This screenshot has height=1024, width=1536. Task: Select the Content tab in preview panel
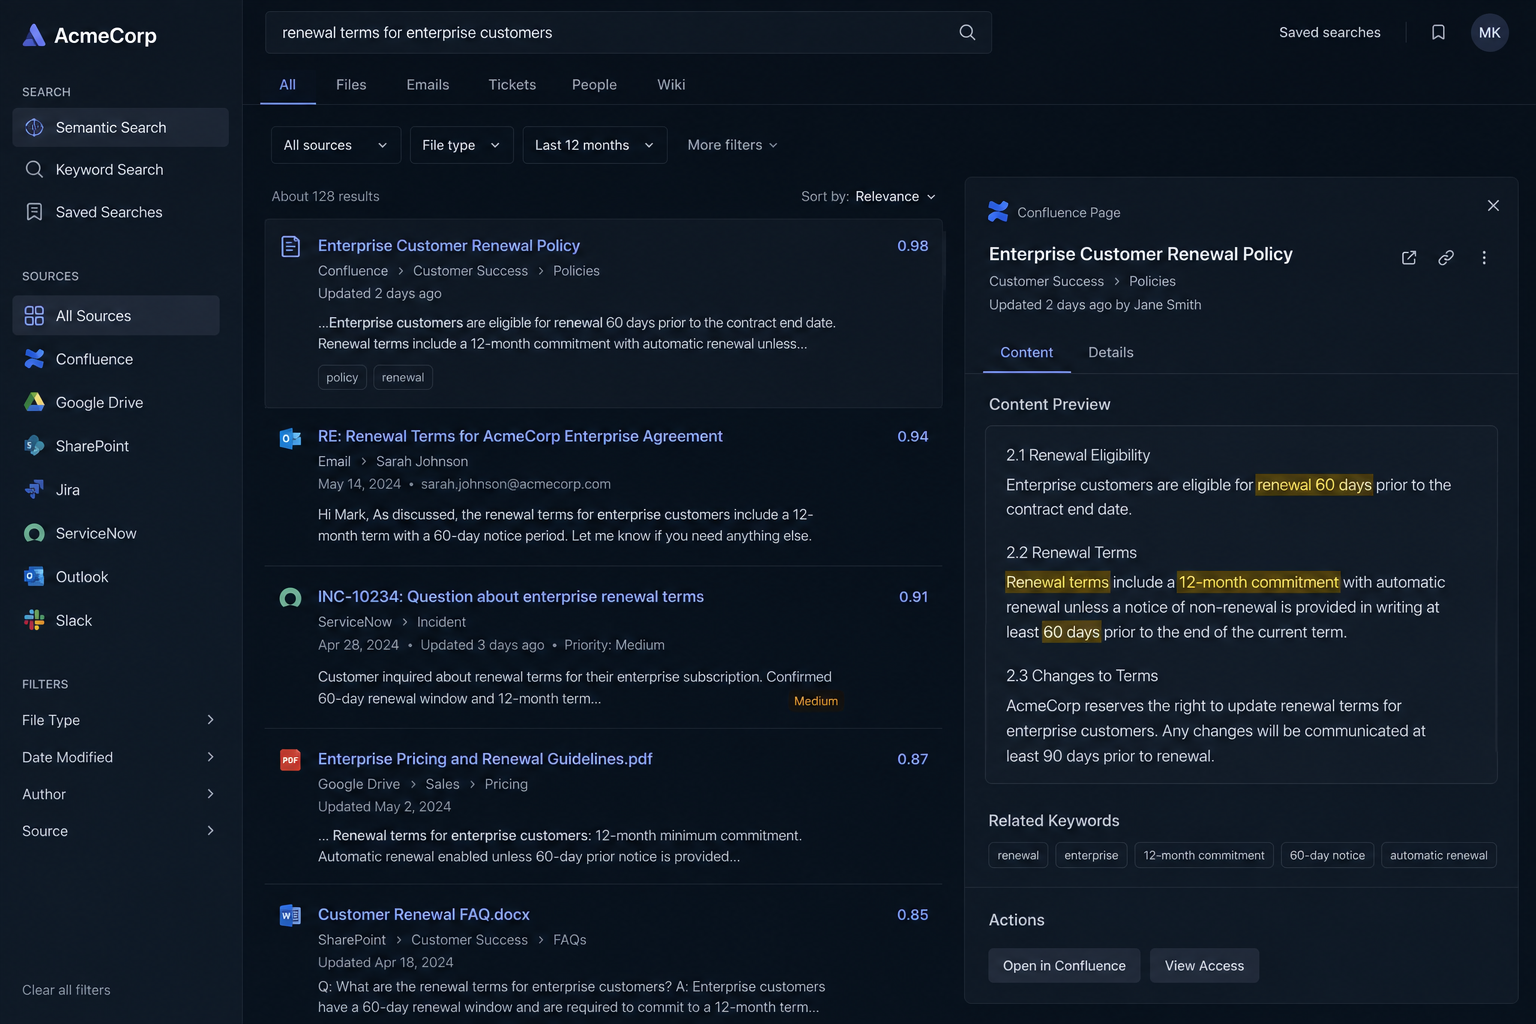(1026, 352)
